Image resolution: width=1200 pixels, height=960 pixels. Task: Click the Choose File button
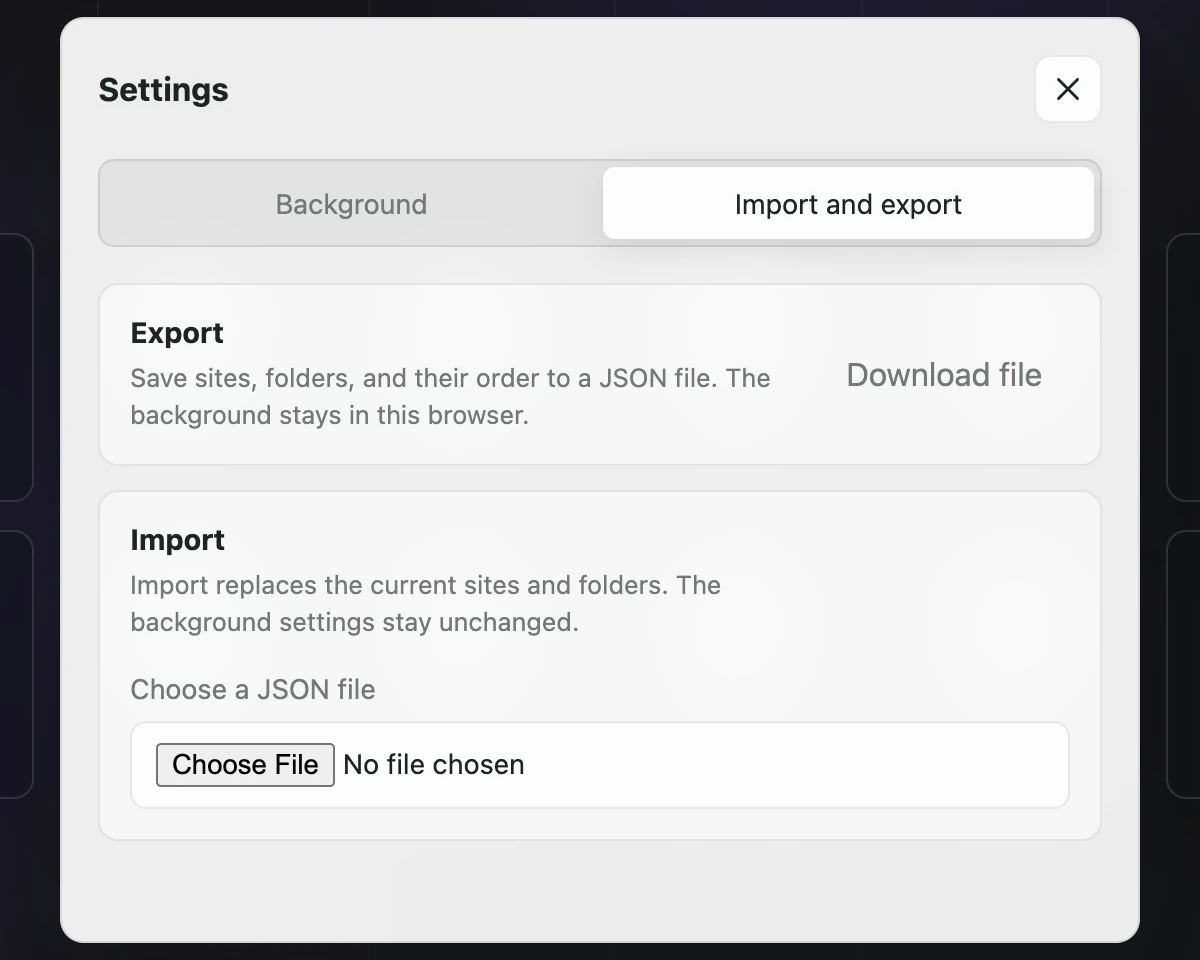point(245,765)
